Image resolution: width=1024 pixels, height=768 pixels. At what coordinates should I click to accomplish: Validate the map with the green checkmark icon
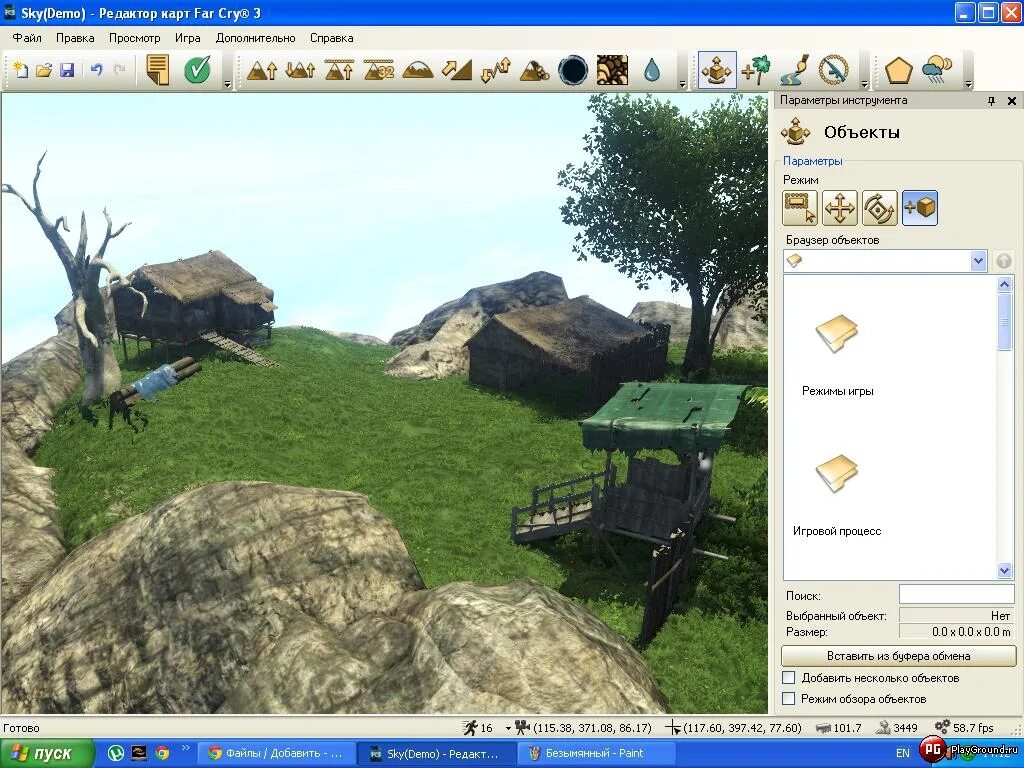(197, 69)
